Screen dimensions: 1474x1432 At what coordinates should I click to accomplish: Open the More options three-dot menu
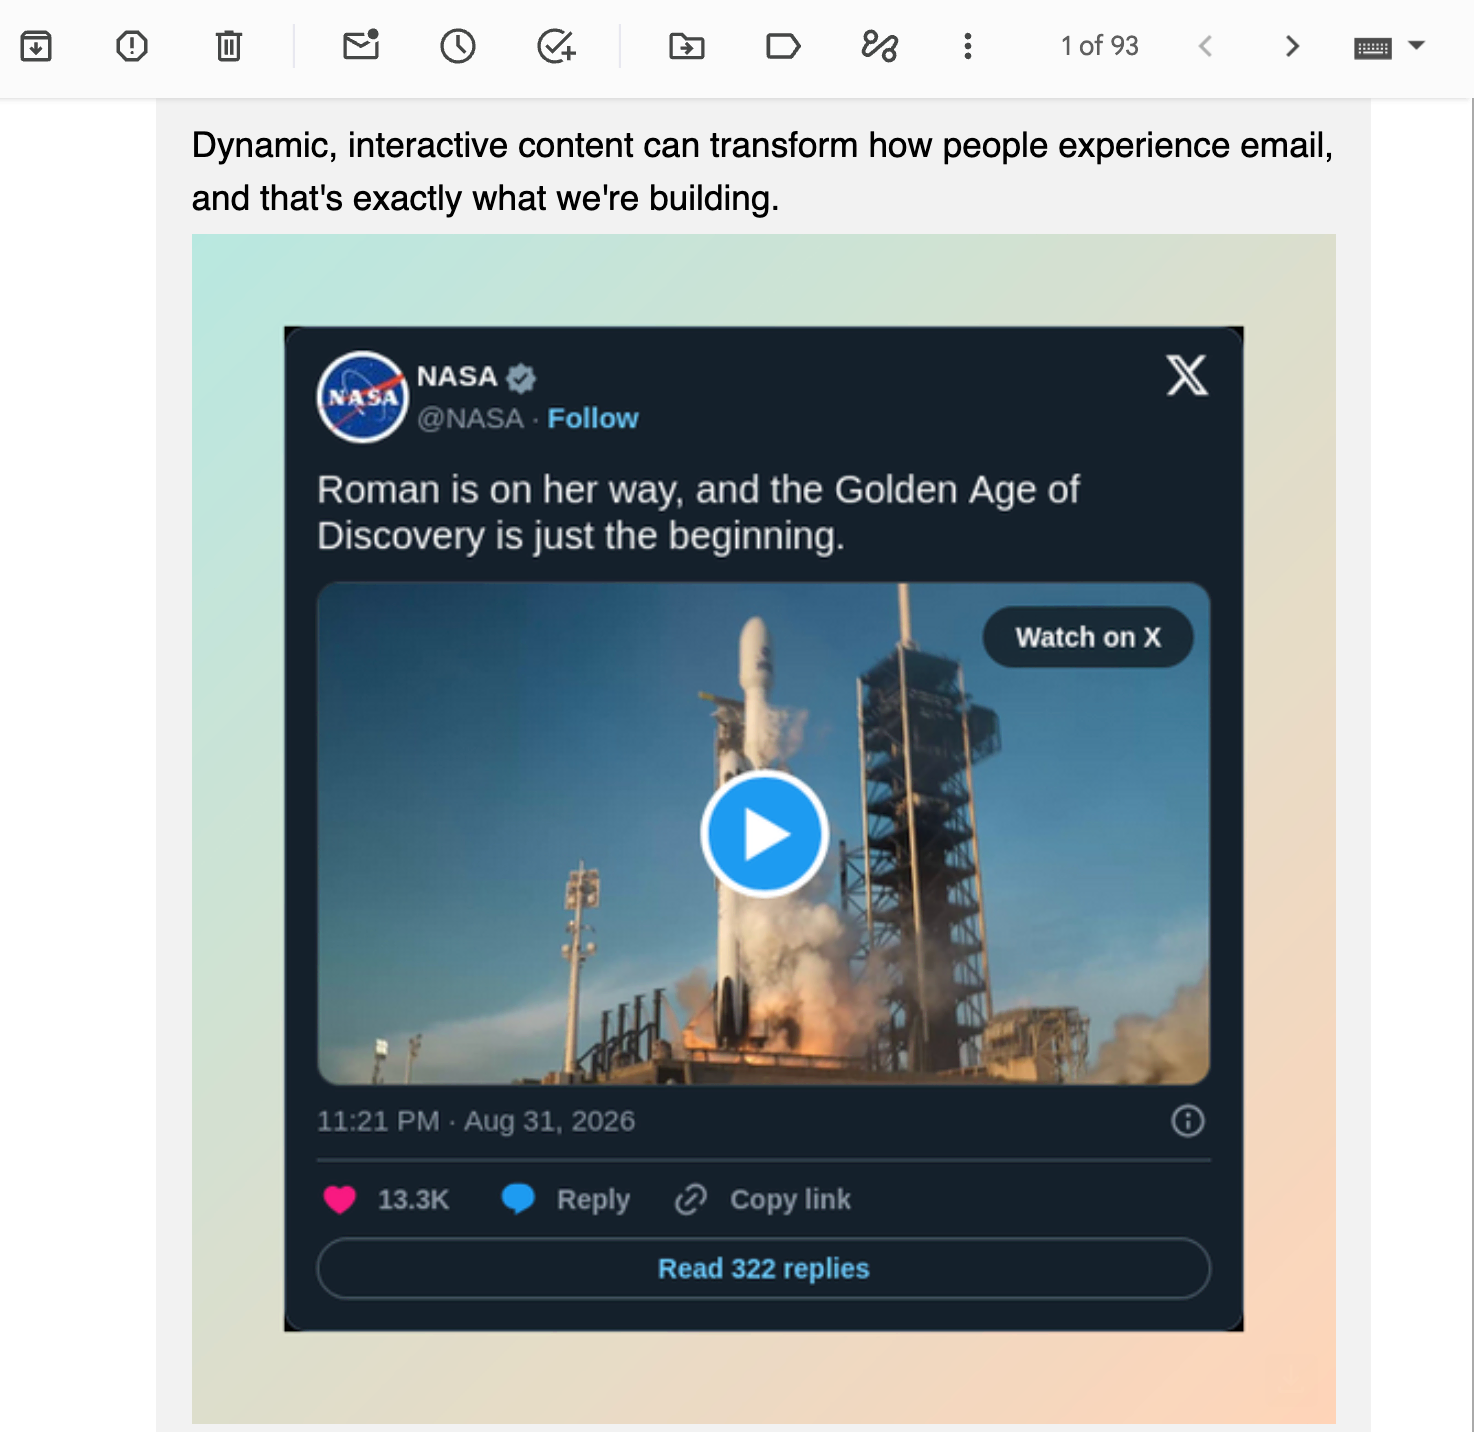[x=967, y=46]
